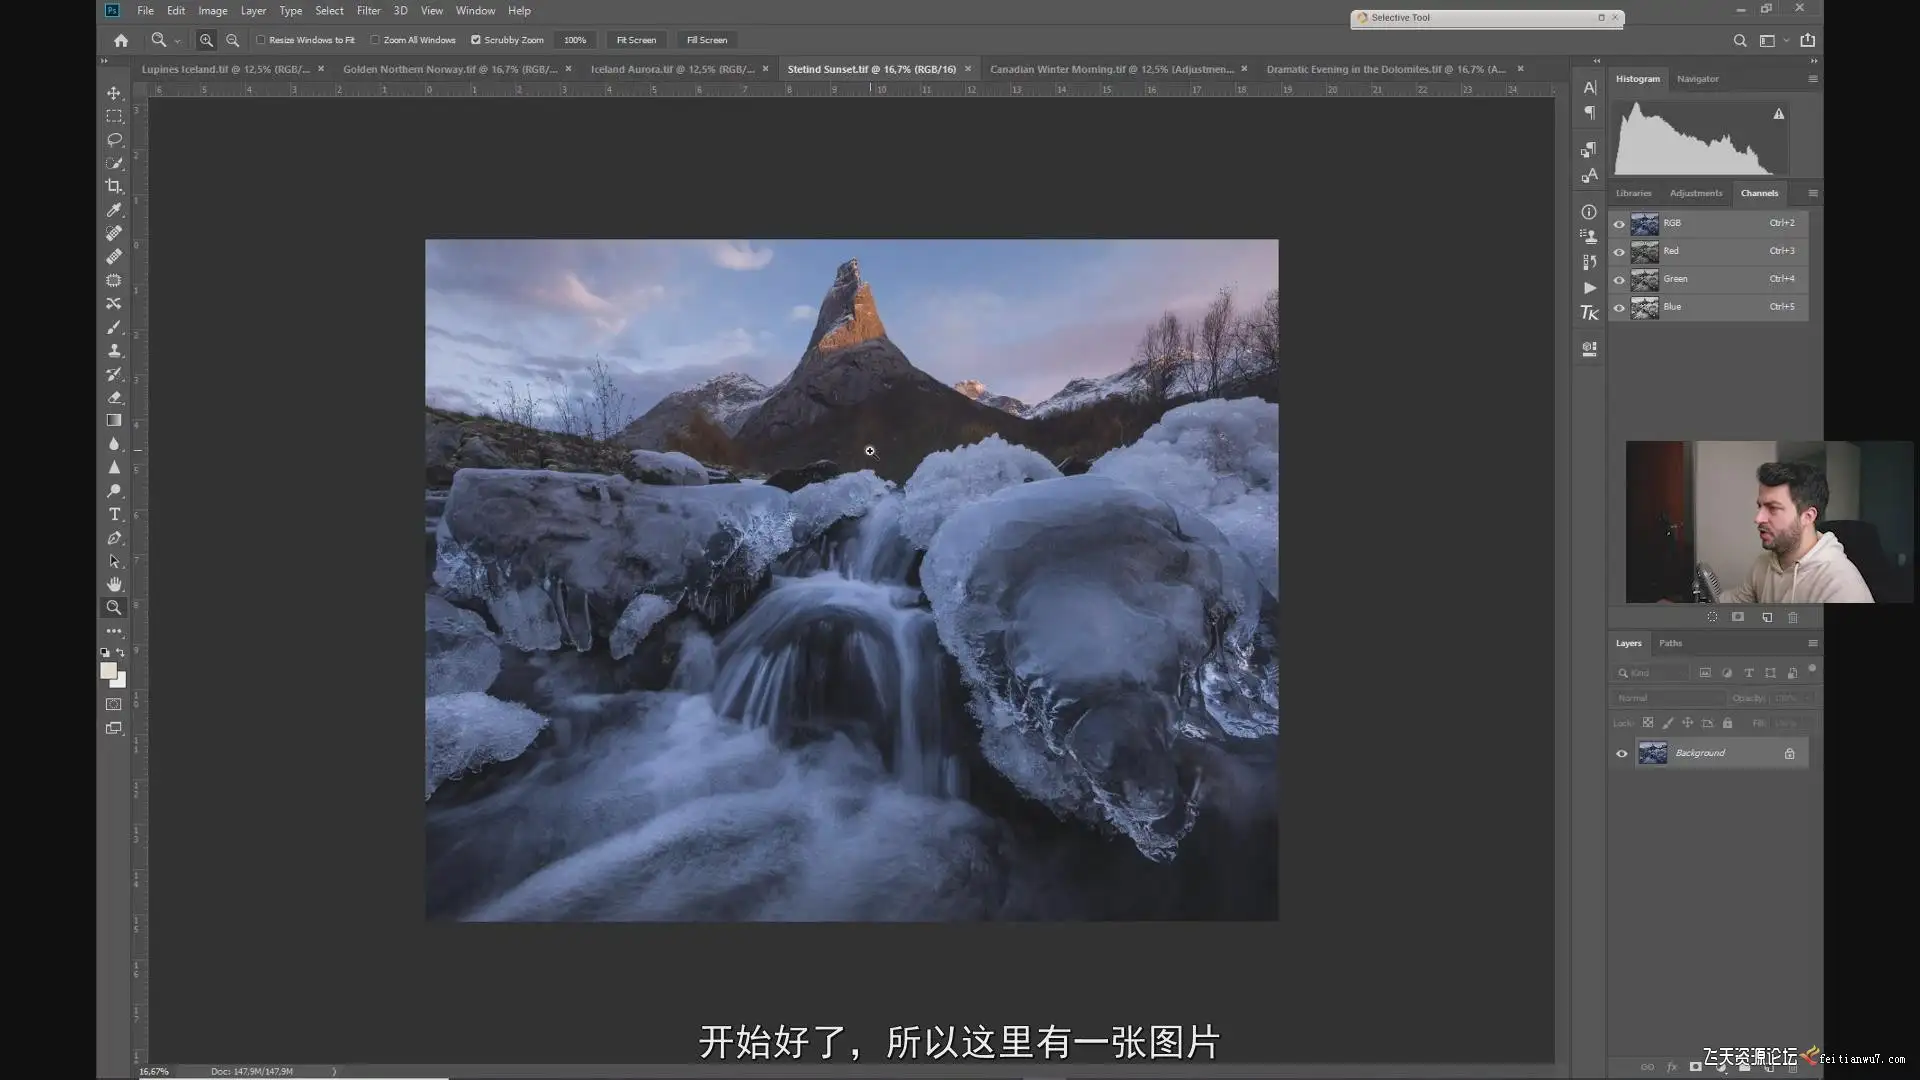This screenshot has height=1080, width=1920.
Task: Select the Clone Stamp tool
Action: (114, 351)
